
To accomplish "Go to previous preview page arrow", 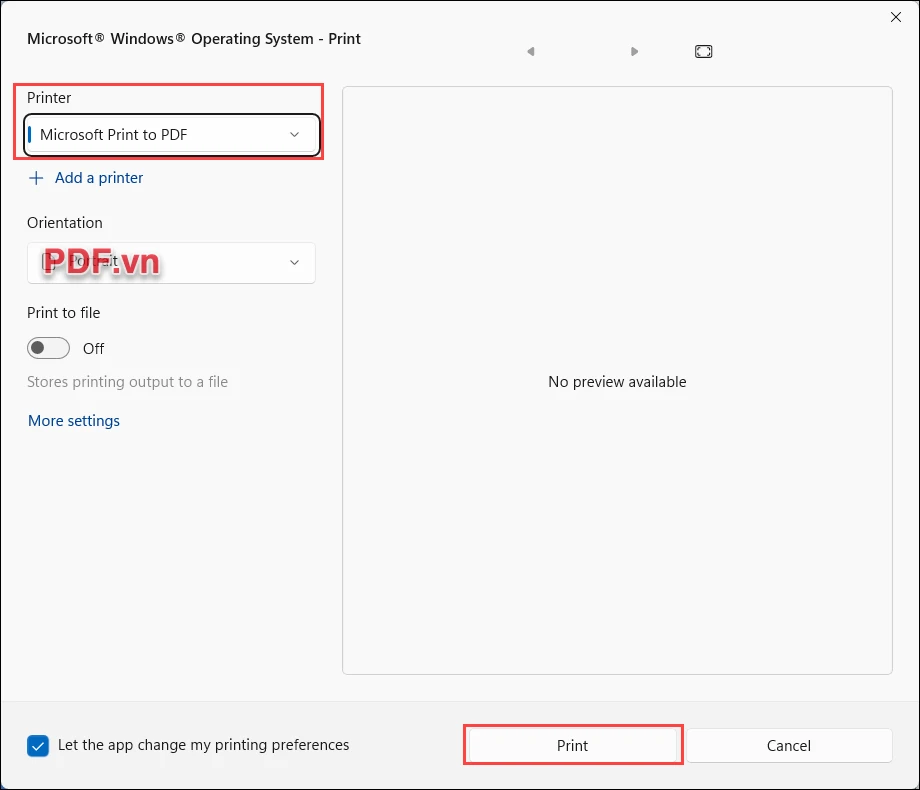I will tap(530, 52).
